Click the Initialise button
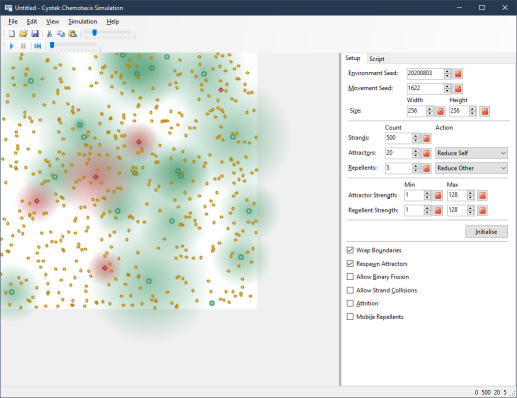 486,232
